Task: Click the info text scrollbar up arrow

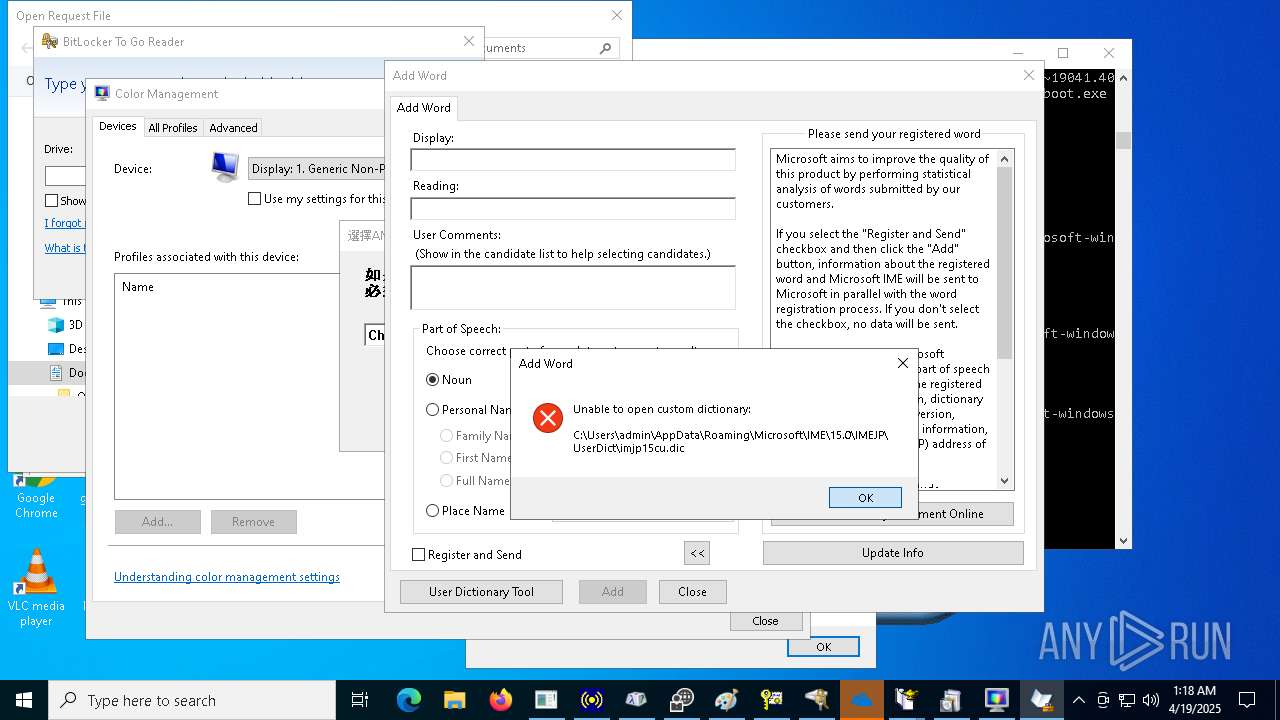Action: [x=1005, y=158]
